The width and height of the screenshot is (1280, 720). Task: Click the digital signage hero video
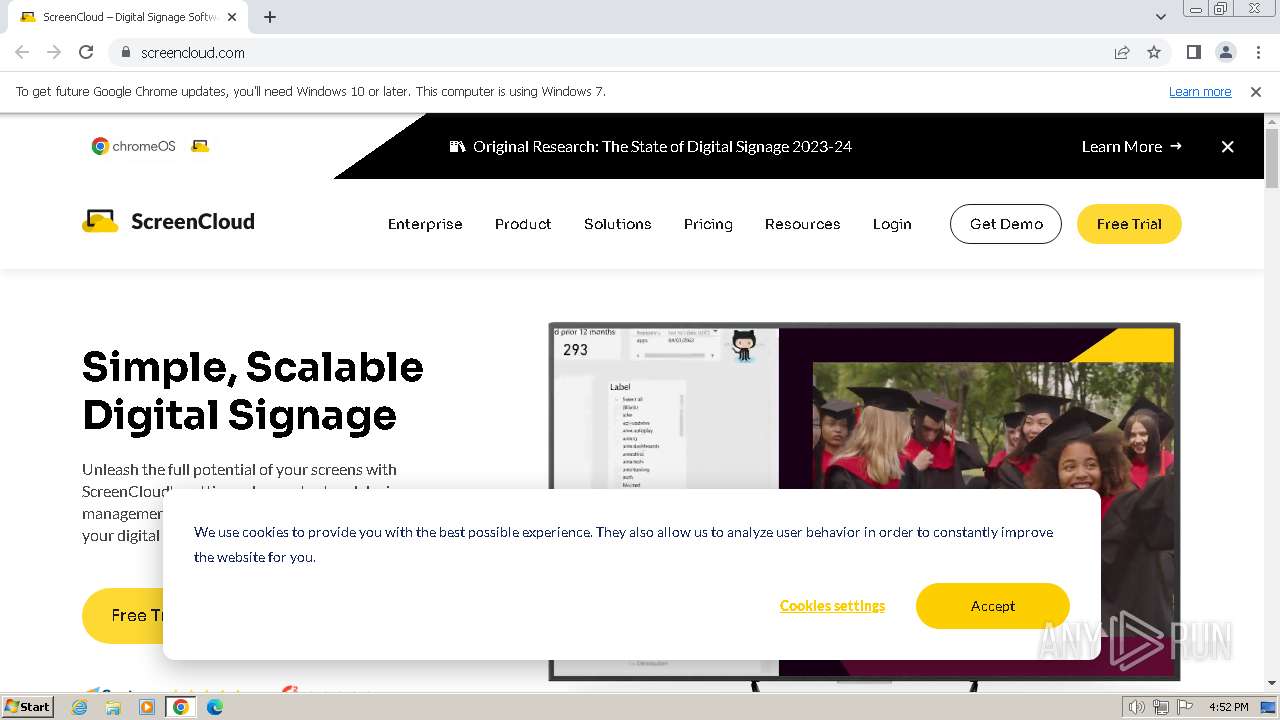point(864,500)
